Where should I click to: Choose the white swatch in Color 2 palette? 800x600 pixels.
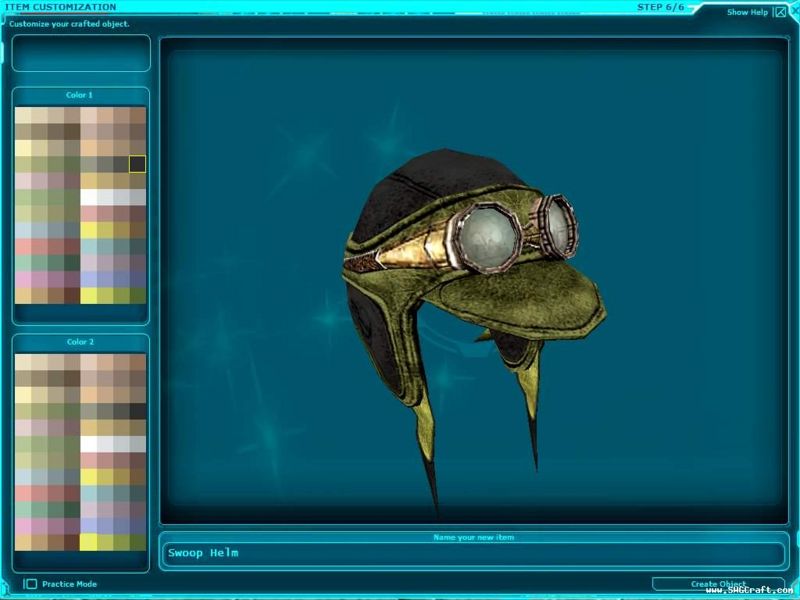point(88,443)
